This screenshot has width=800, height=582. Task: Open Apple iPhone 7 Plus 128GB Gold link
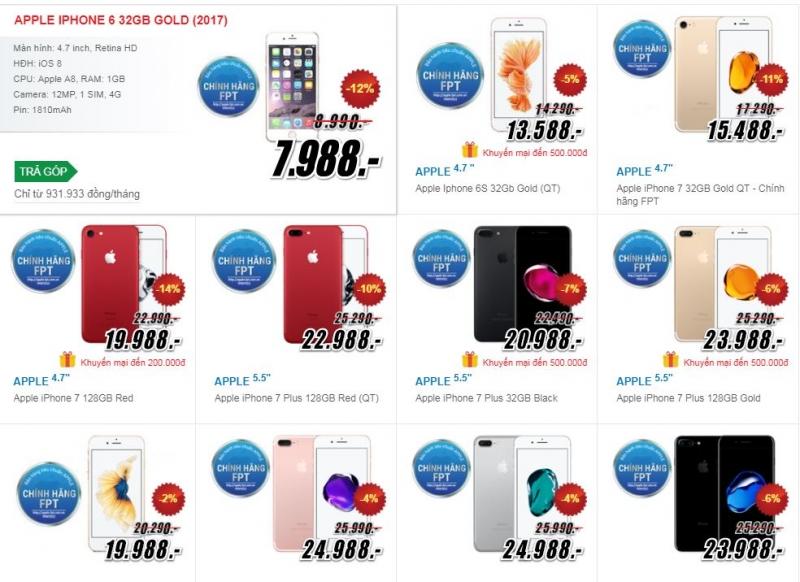(x=688, y=398)
